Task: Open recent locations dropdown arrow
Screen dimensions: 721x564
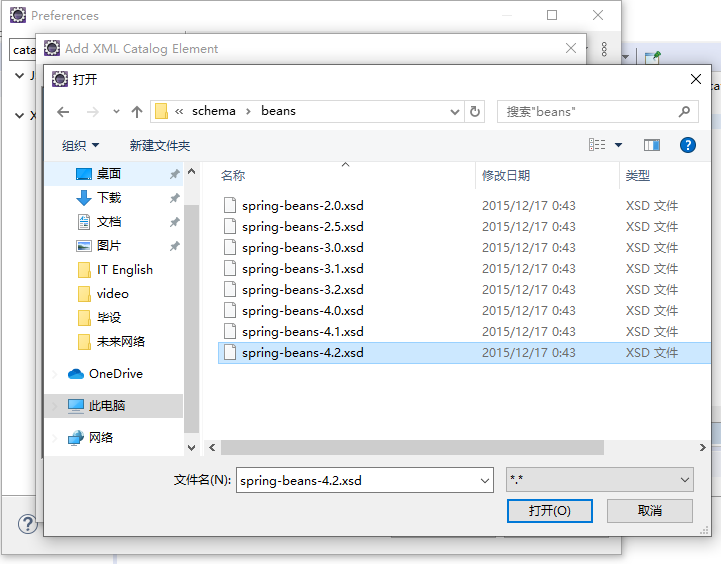Action: point(116,112)
